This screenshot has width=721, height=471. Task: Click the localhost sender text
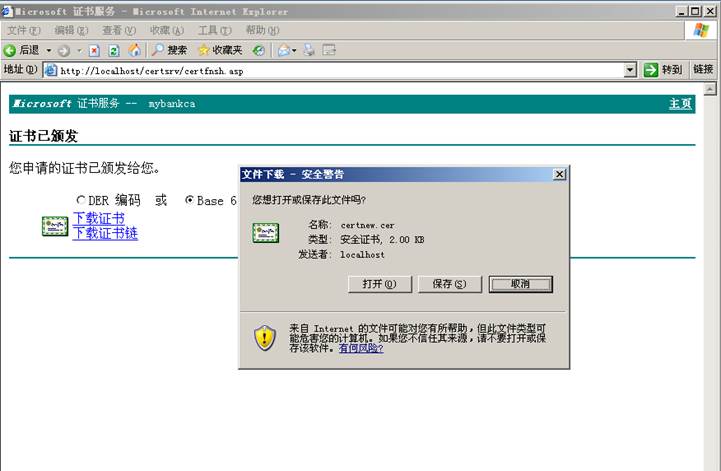[x=362, y=254]
